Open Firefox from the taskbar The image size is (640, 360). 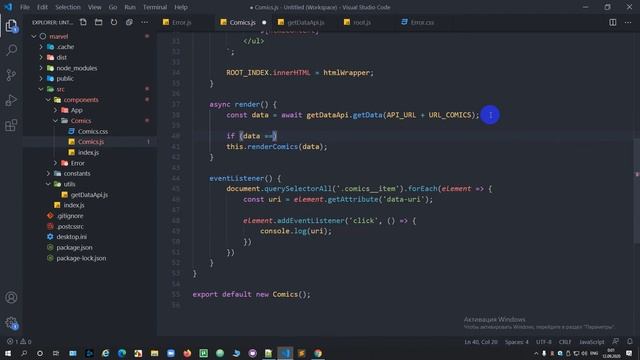187,353
